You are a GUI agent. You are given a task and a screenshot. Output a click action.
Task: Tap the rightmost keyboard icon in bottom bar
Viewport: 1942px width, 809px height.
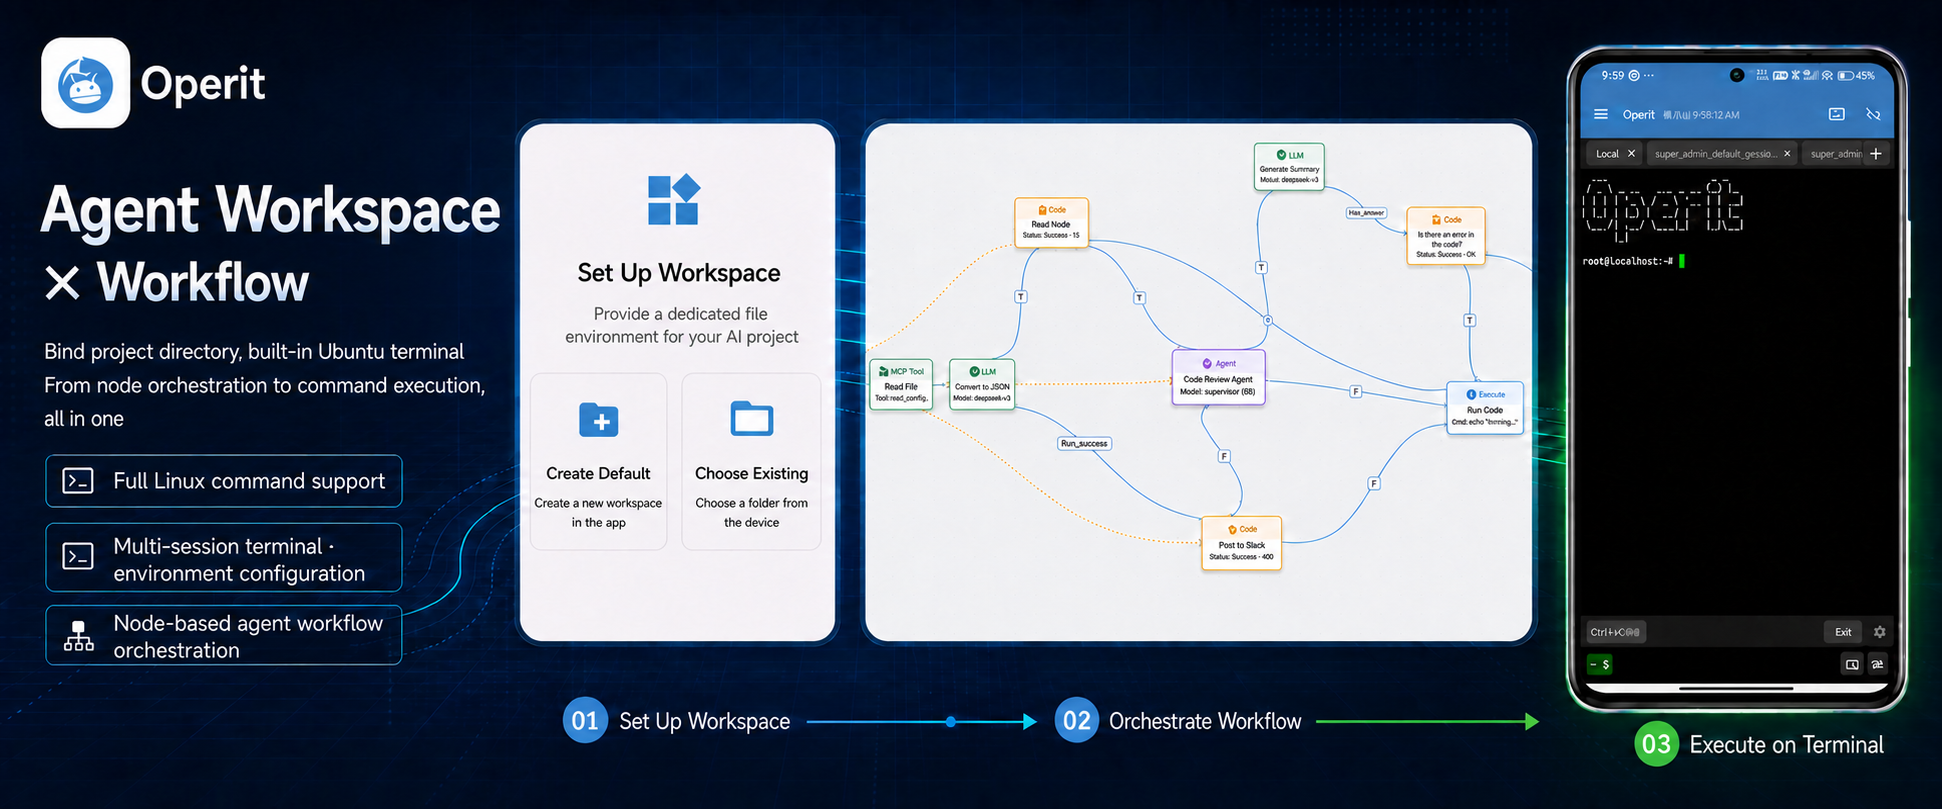(x=1877, y=664)
